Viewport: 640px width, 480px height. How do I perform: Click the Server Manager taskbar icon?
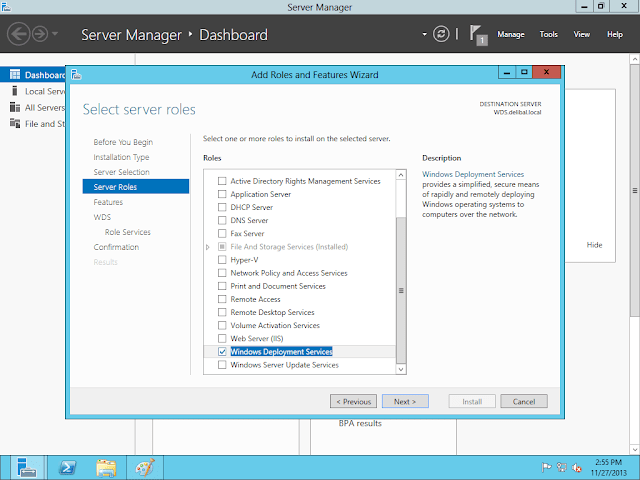27,466
